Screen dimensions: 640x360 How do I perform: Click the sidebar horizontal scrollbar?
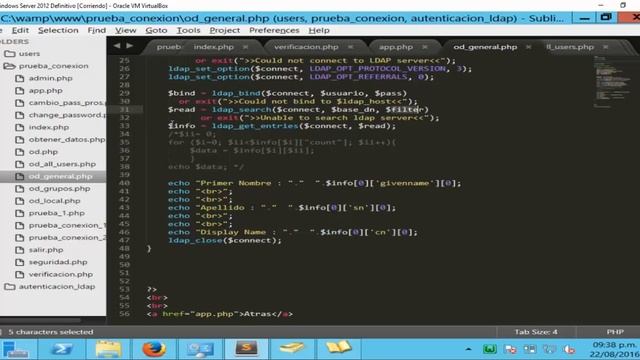tap(41, 320)
